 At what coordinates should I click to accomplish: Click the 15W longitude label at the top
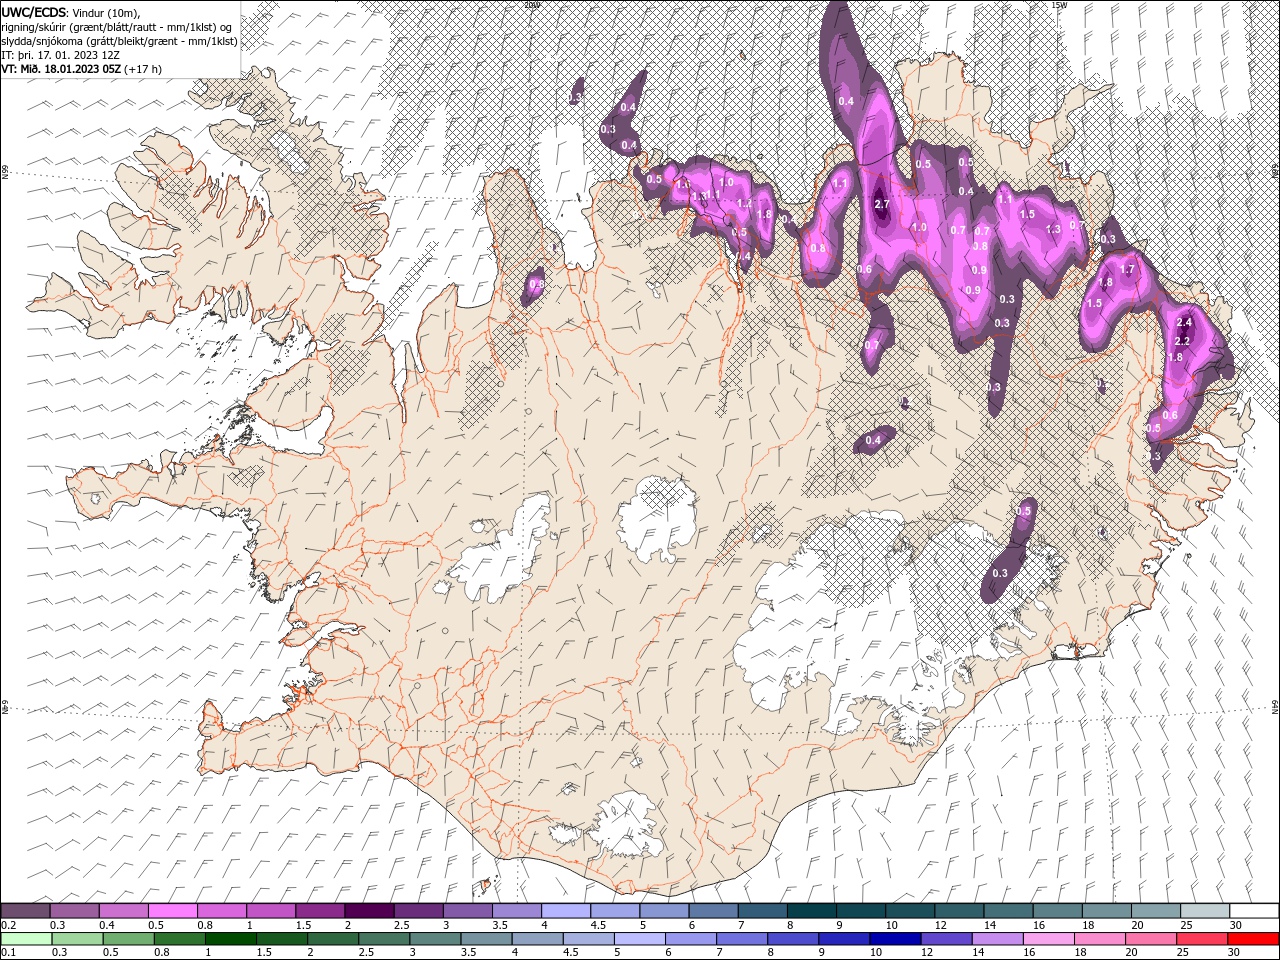(1059, 4)
